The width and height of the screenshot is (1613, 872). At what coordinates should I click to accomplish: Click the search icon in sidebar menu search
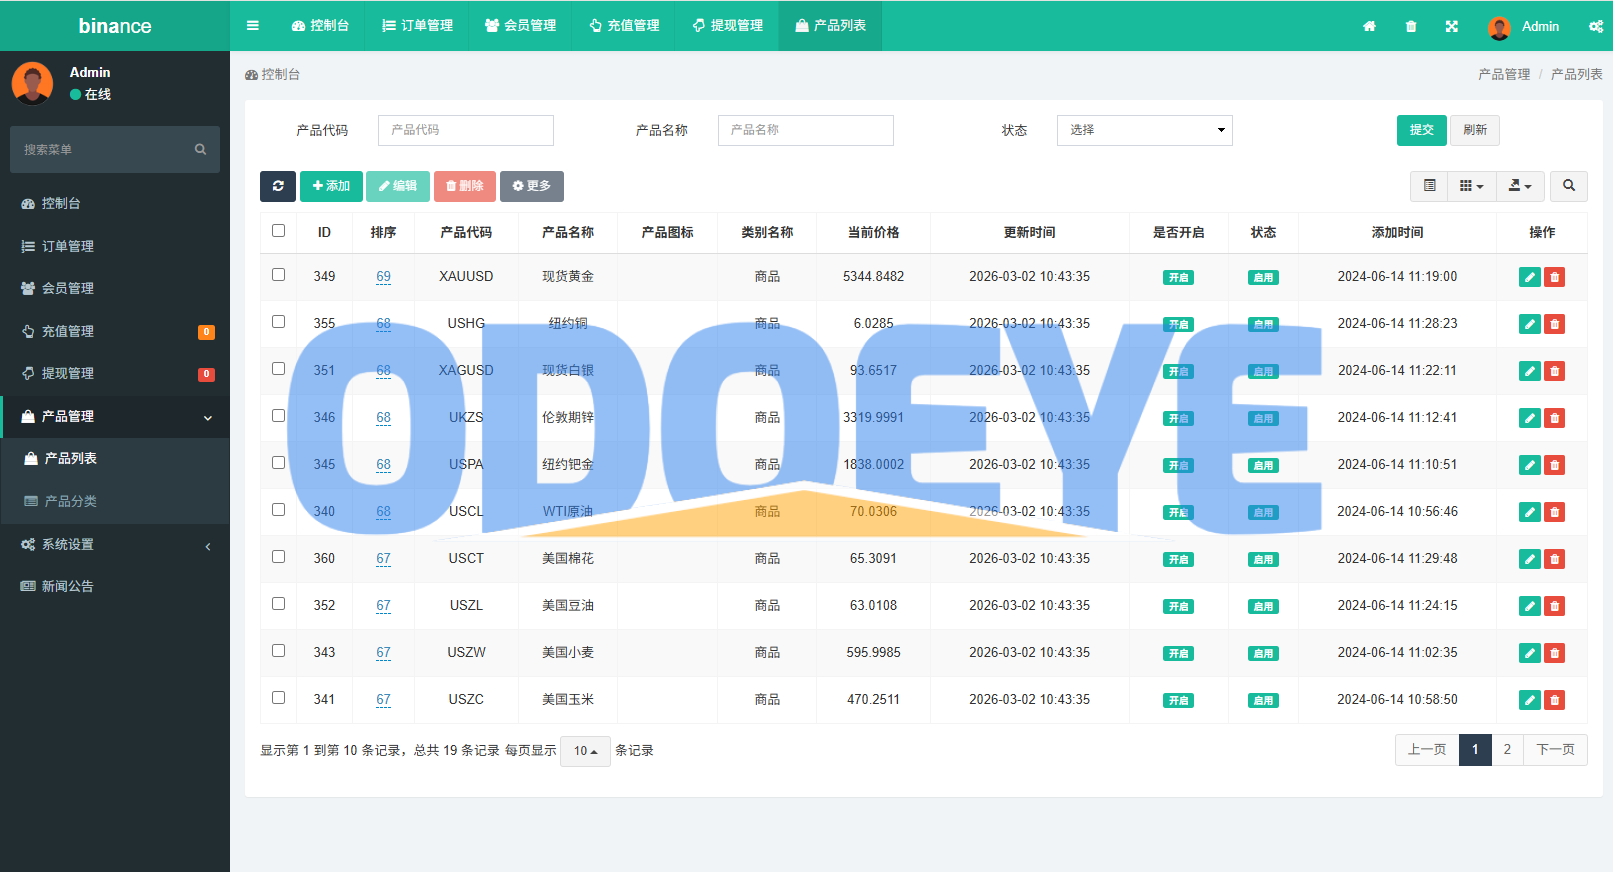[200, 149]
